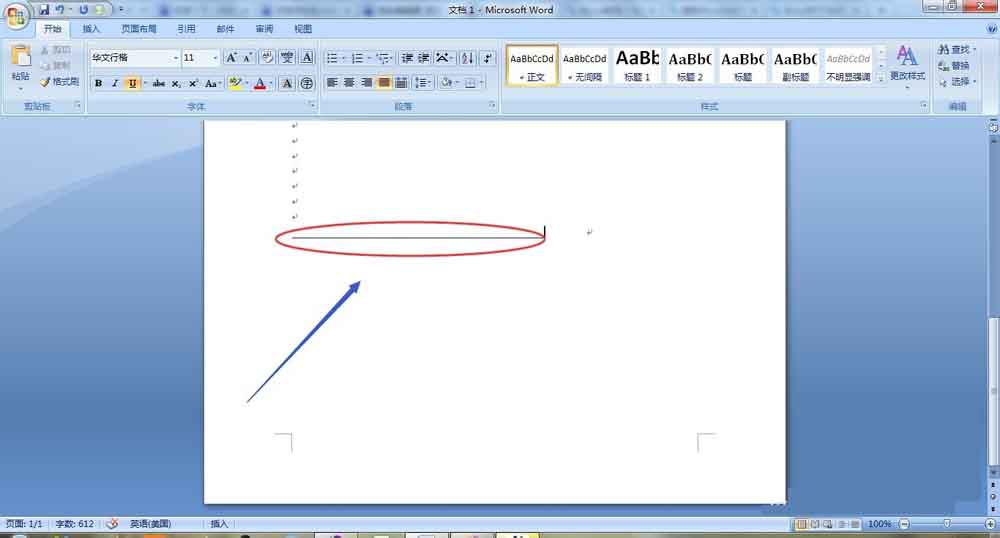This screenshot has width=1000, height=538.
Task: Click 替换 (Replace) in editing group
Action: [x=954, y=66]
